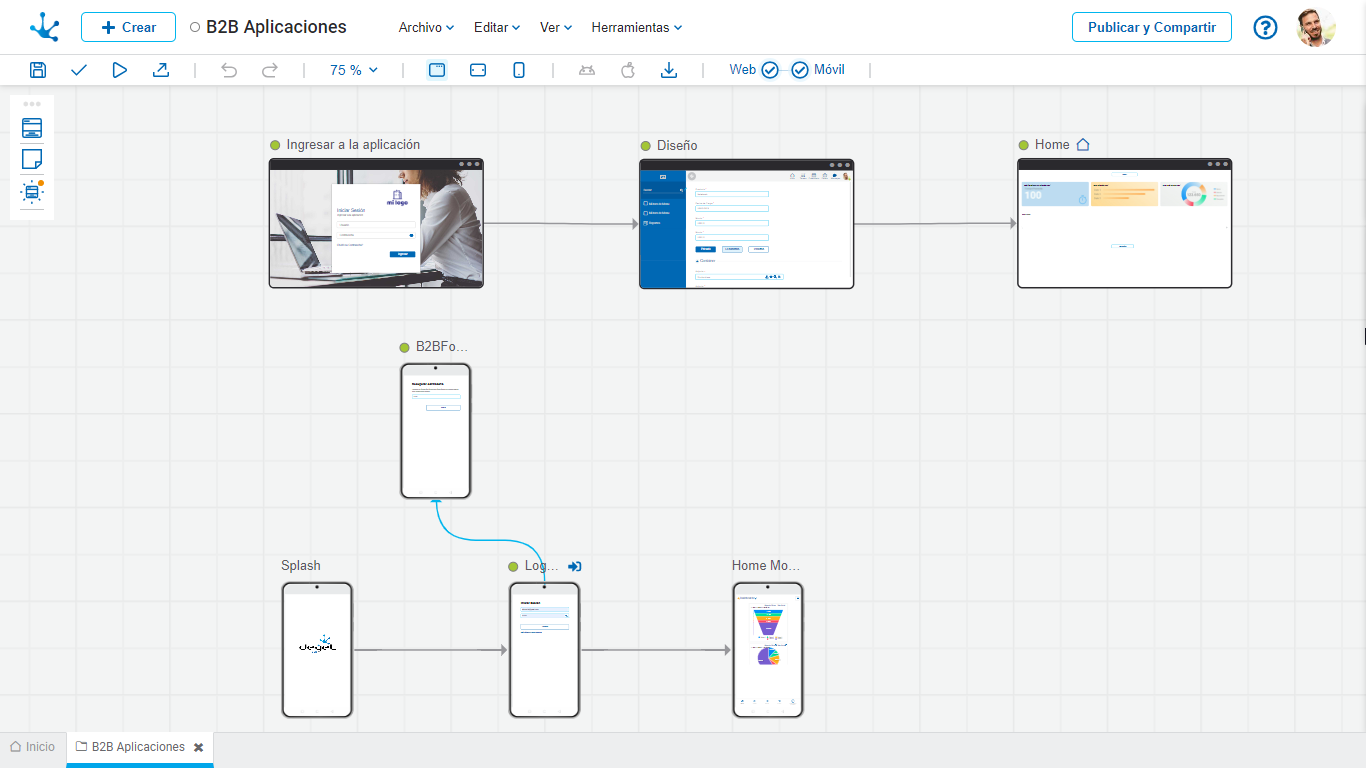Open the help question mark icon
The image size is (1366, 768).
pos(1265,28)
